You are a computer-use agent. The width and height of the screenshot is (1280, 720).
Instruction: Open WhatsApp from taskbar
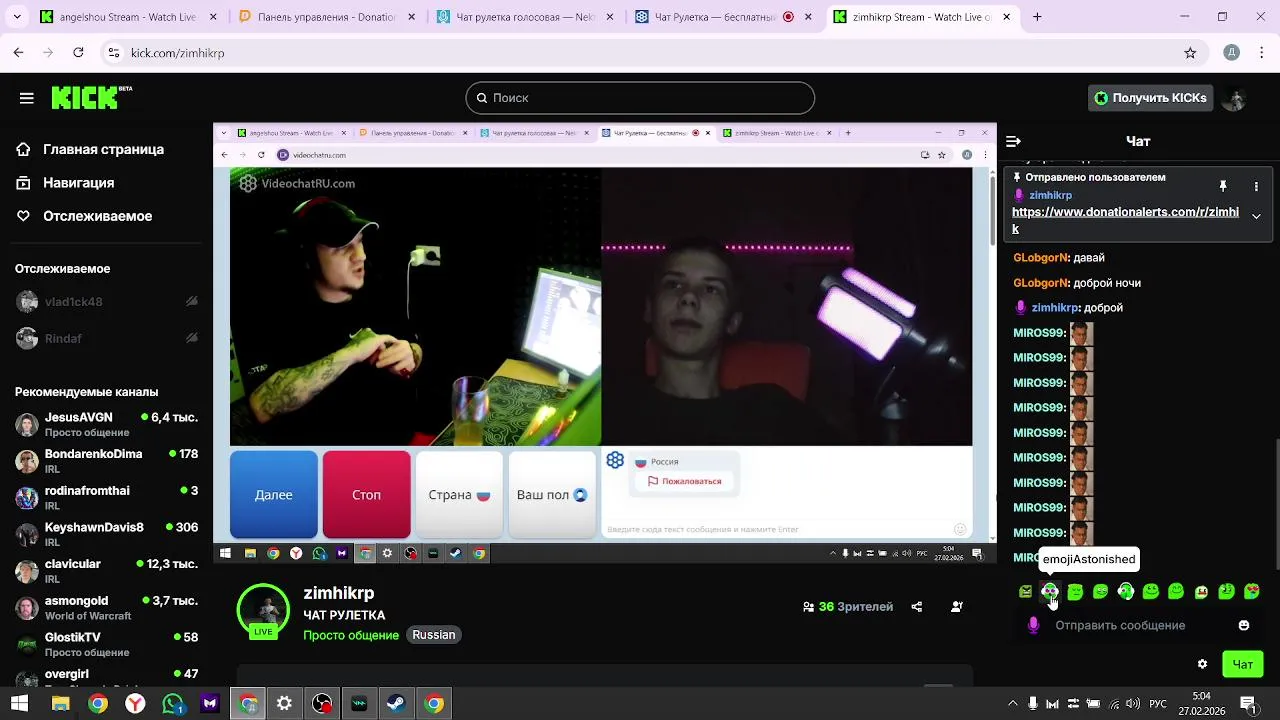pos(173,704)
